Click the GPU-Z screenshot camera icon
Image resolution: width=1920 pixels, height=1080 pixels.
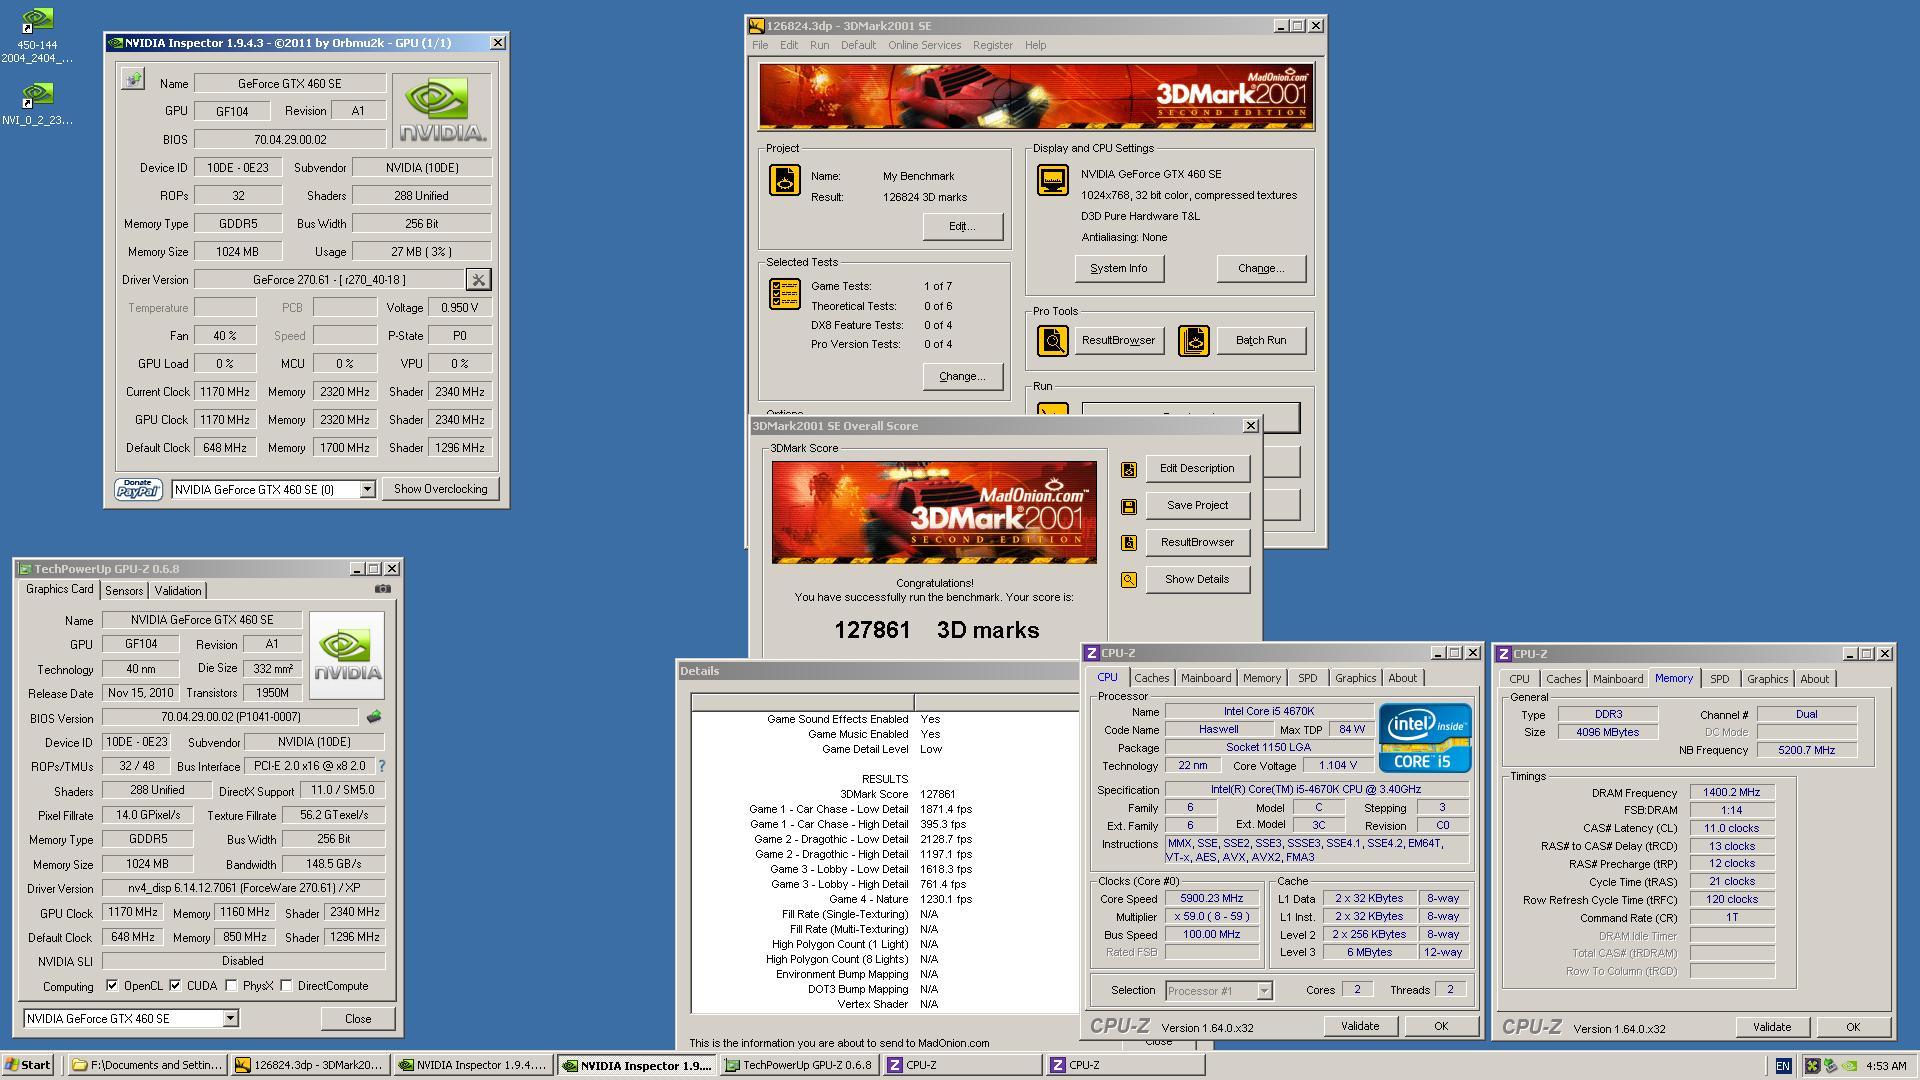point(383,589)
